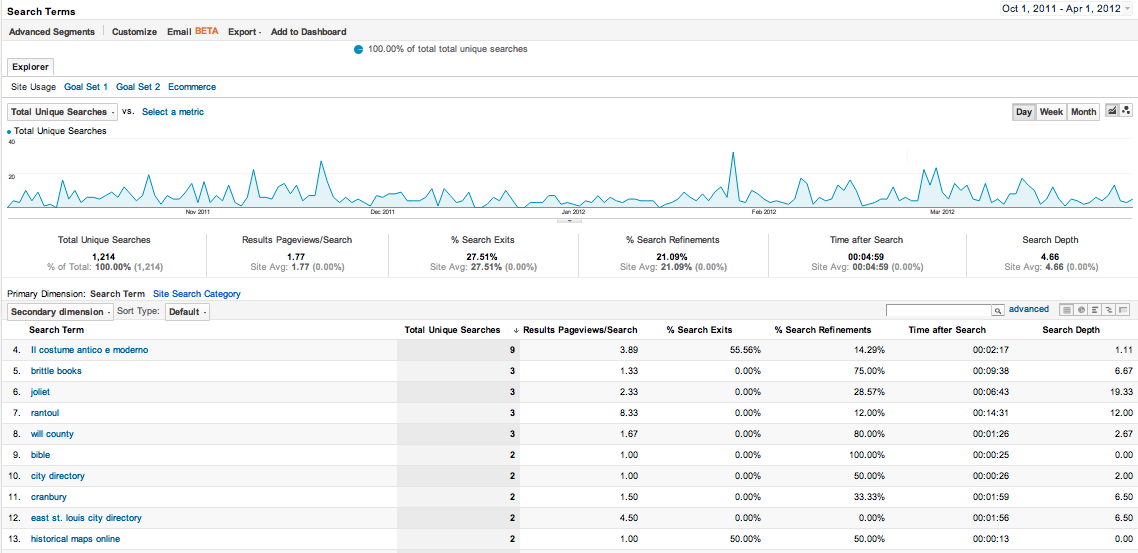Focus the table search input field
This screenshot has width=1138, height=553.
click(938, 311)
